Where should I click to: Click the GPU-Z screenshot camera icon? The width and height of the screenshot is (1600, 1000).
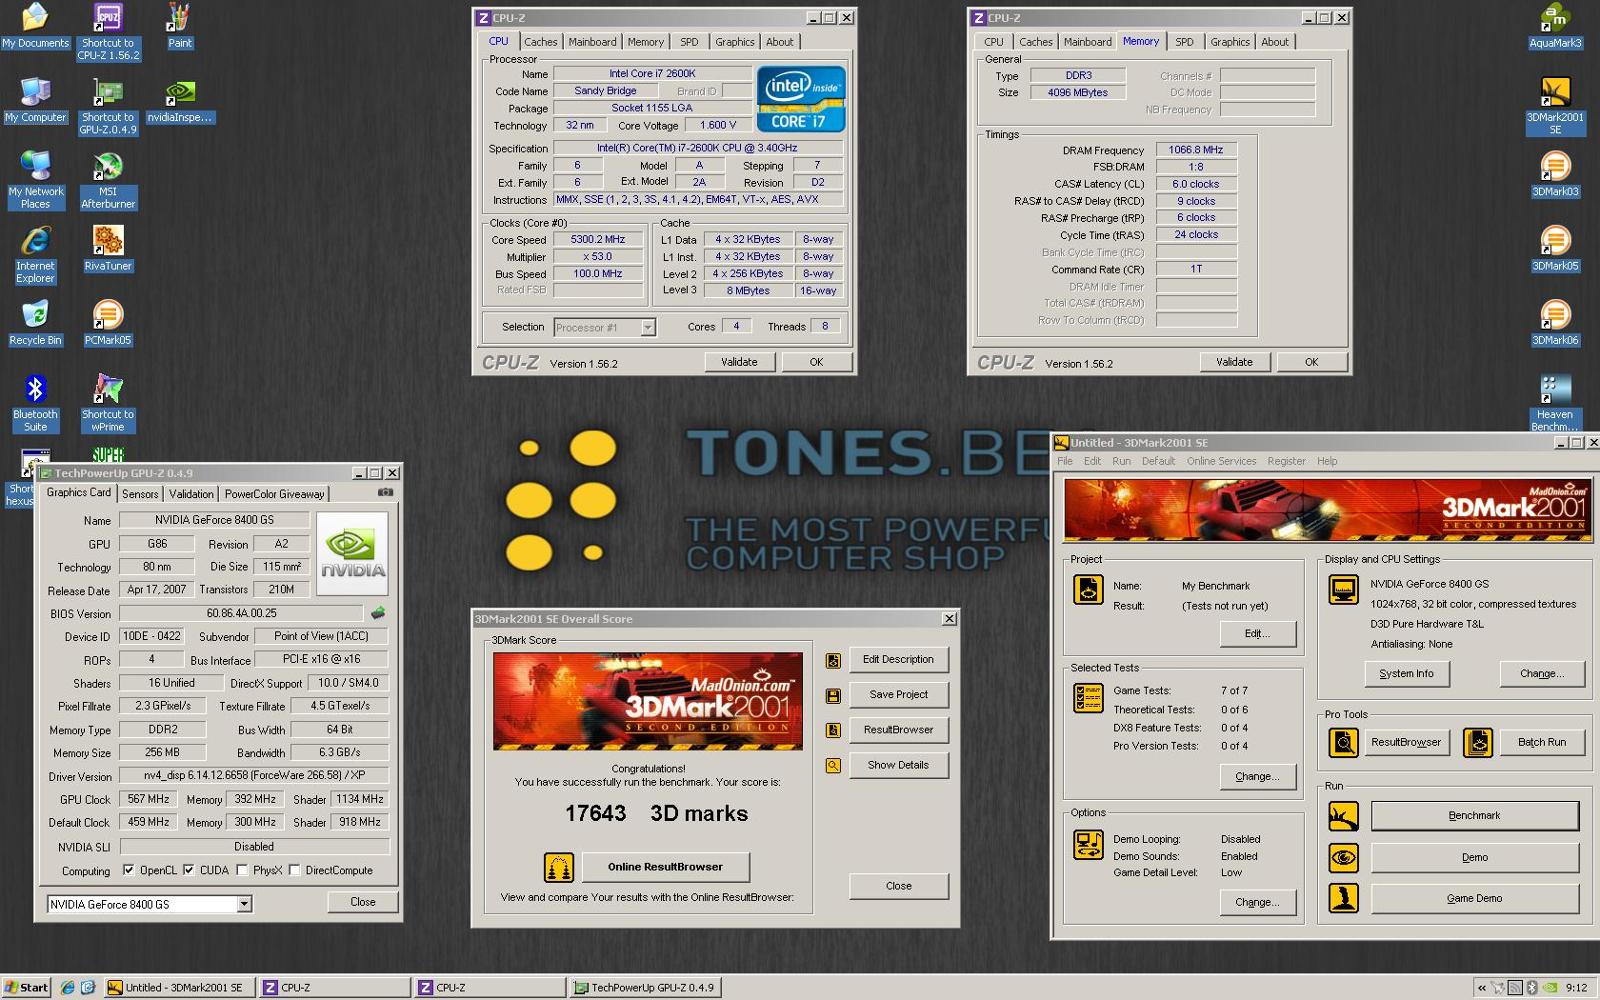pos(385,492)
